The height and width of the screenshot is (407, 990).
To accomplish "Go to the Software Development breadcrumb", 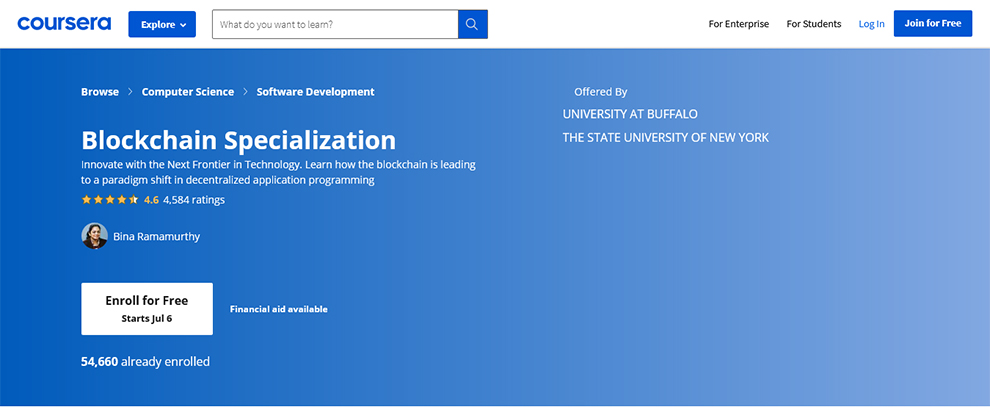I will (315, 91).
